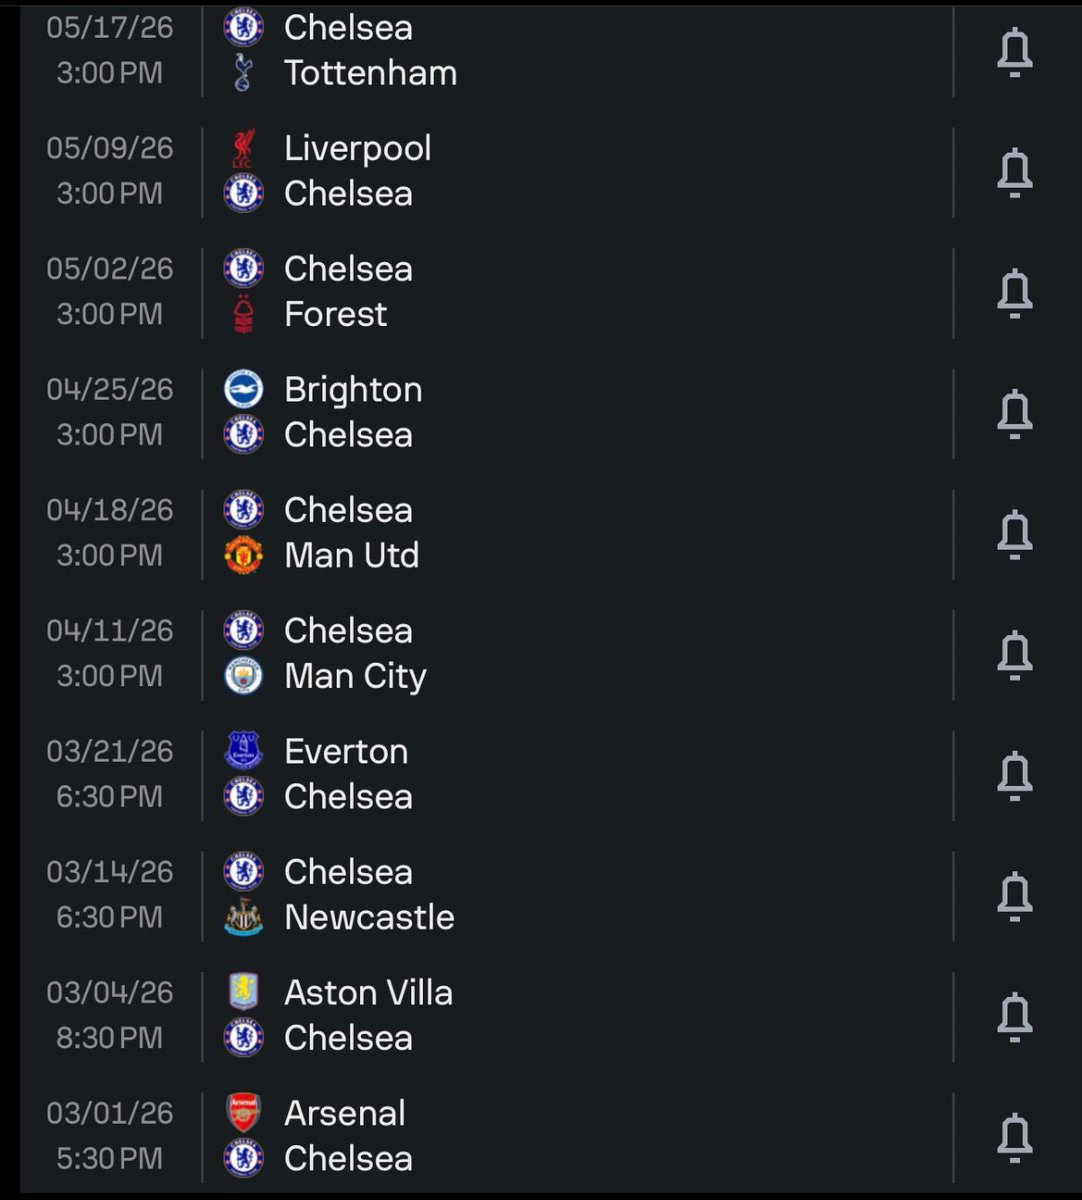Tap bell icon for Chelsea vs Newcastle
The width and height of the screenshot is (1082, 1200).
1014,895
